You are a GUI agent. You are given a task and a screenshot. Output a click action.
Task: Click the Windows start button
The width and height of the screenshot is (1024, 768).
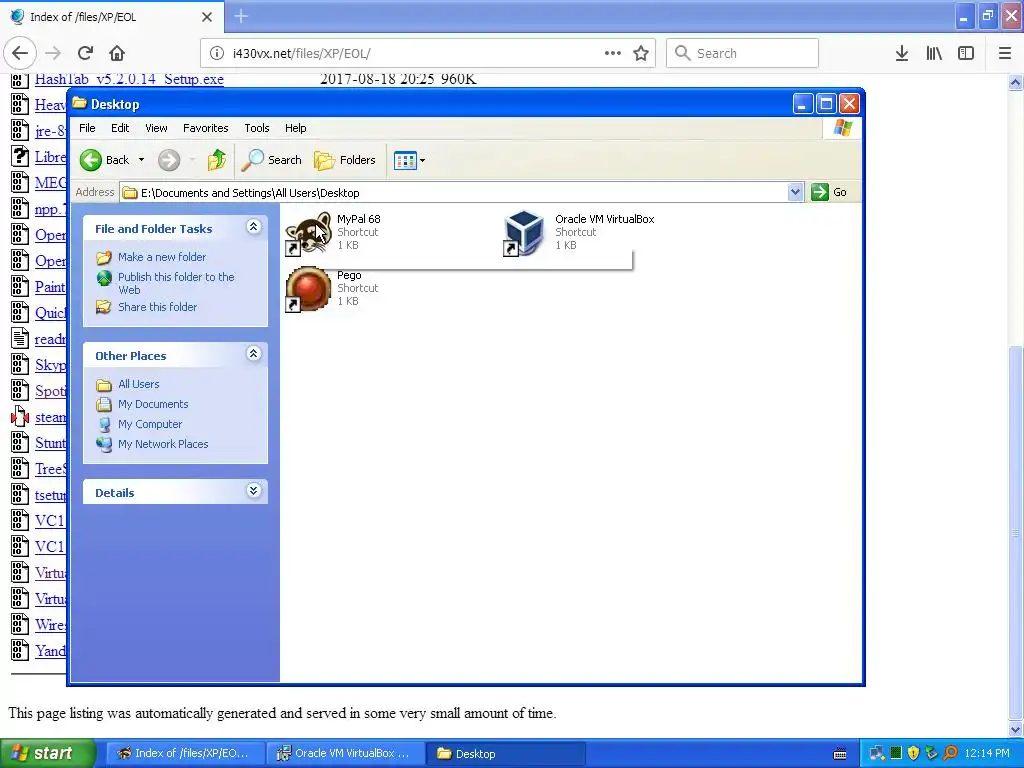tap(46, 753)
